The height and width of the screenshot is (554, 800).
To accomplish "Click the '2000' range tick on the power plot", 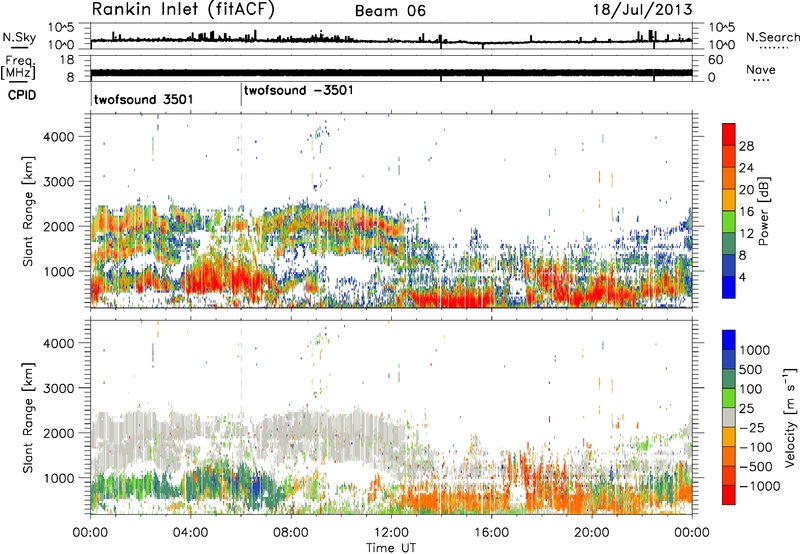I will coord(59,226).
